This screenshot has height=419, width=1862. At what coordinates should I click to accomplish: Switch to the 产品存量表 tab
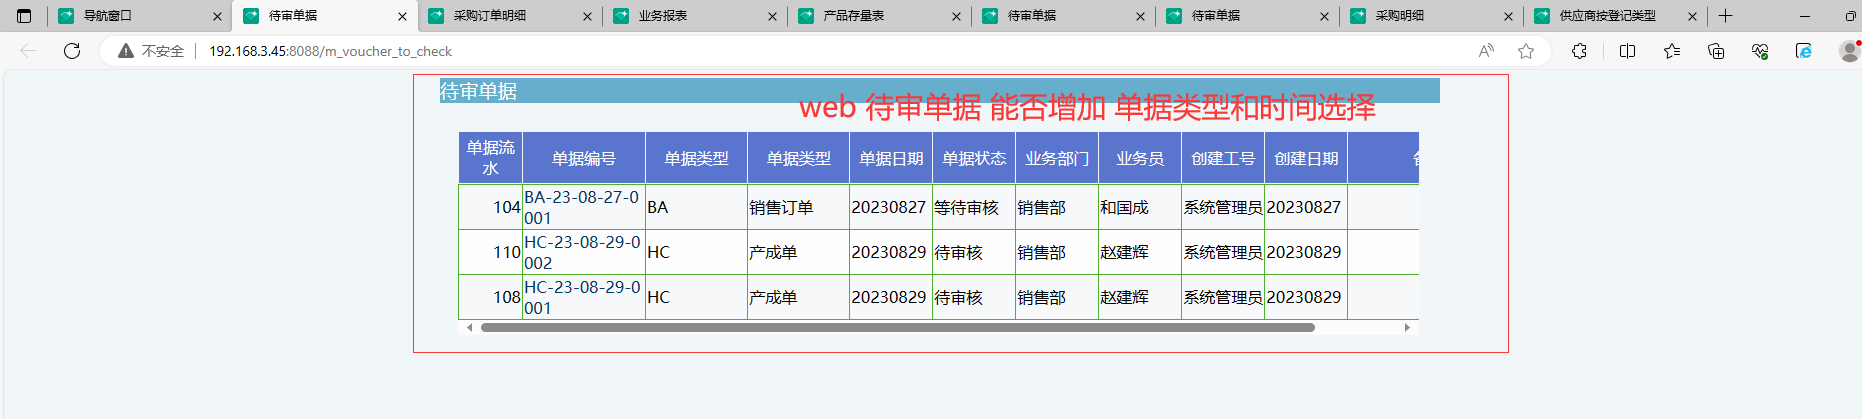tap(853, 16)
